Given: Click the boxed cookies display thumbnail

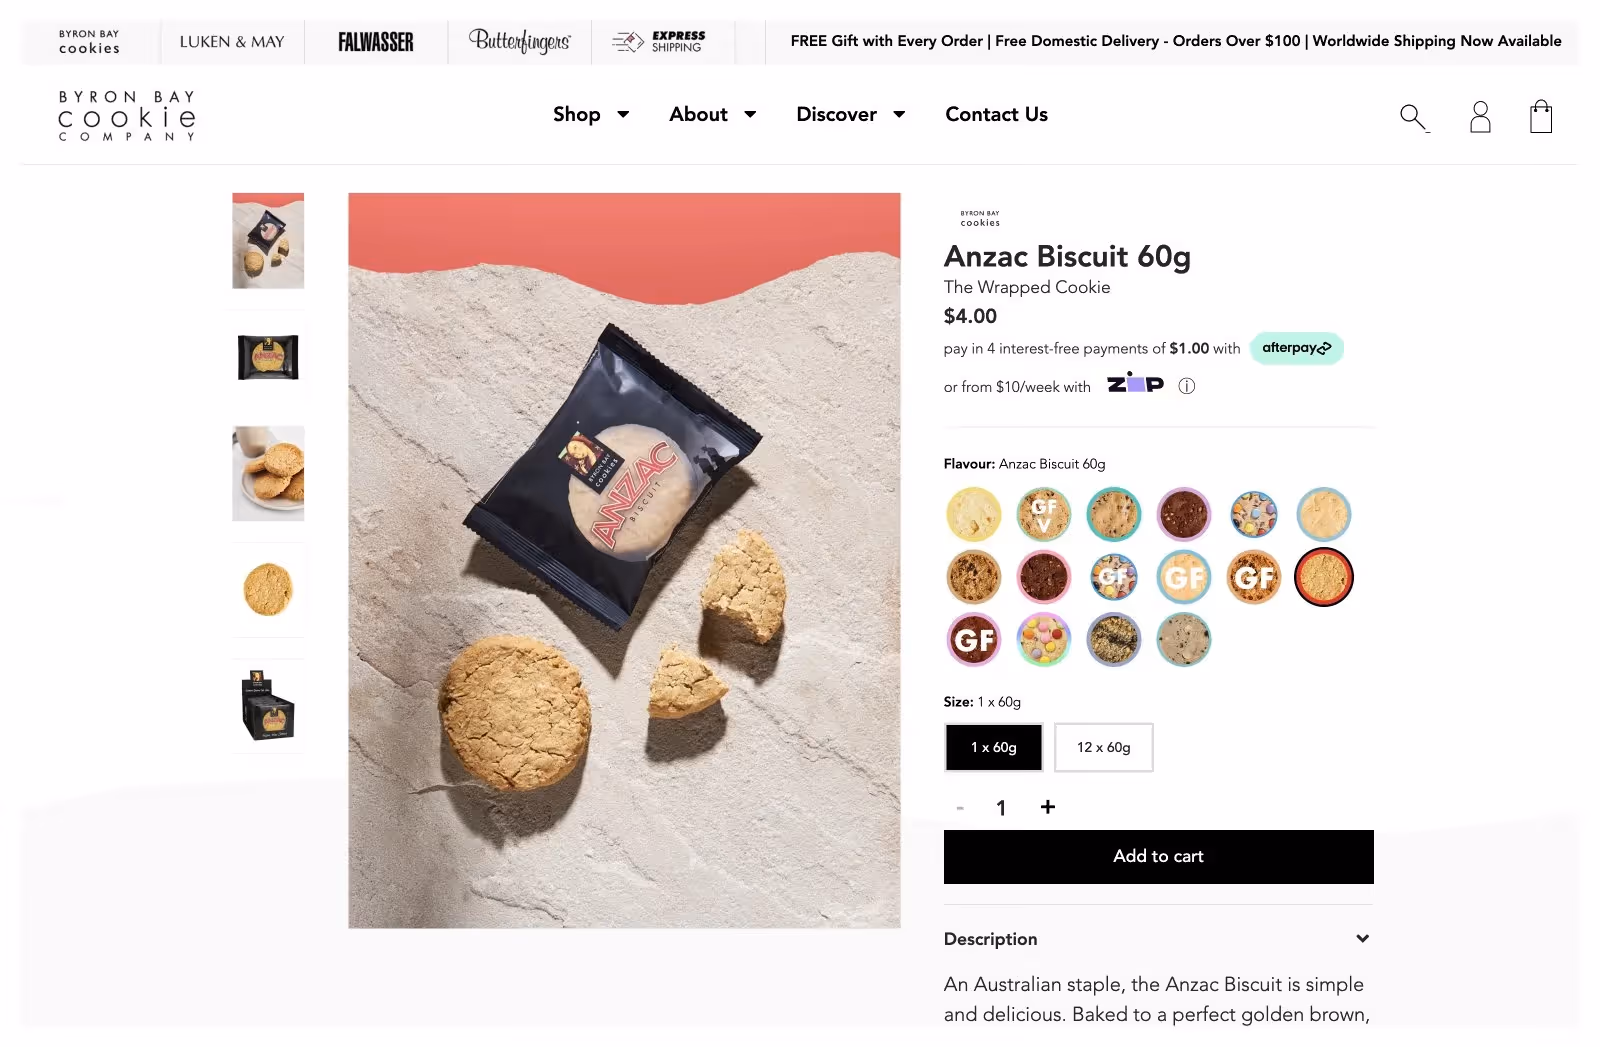Looking at the screenshot, I should 267,705.
